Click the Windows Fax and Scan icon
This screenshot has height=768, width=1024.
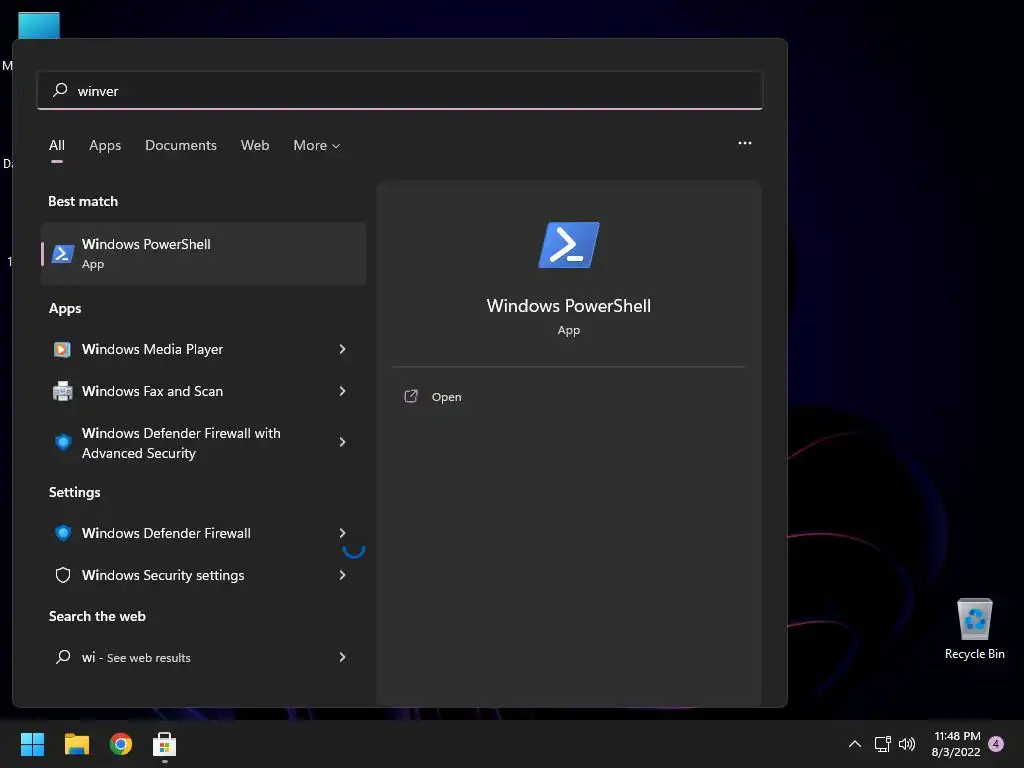click(x=63, y=391)
